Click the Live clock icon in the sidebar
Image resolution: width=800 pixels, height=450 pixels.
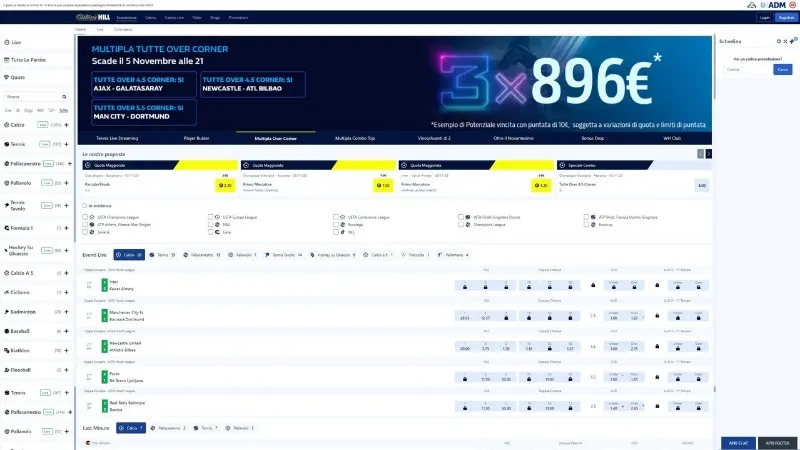(7, 42)
